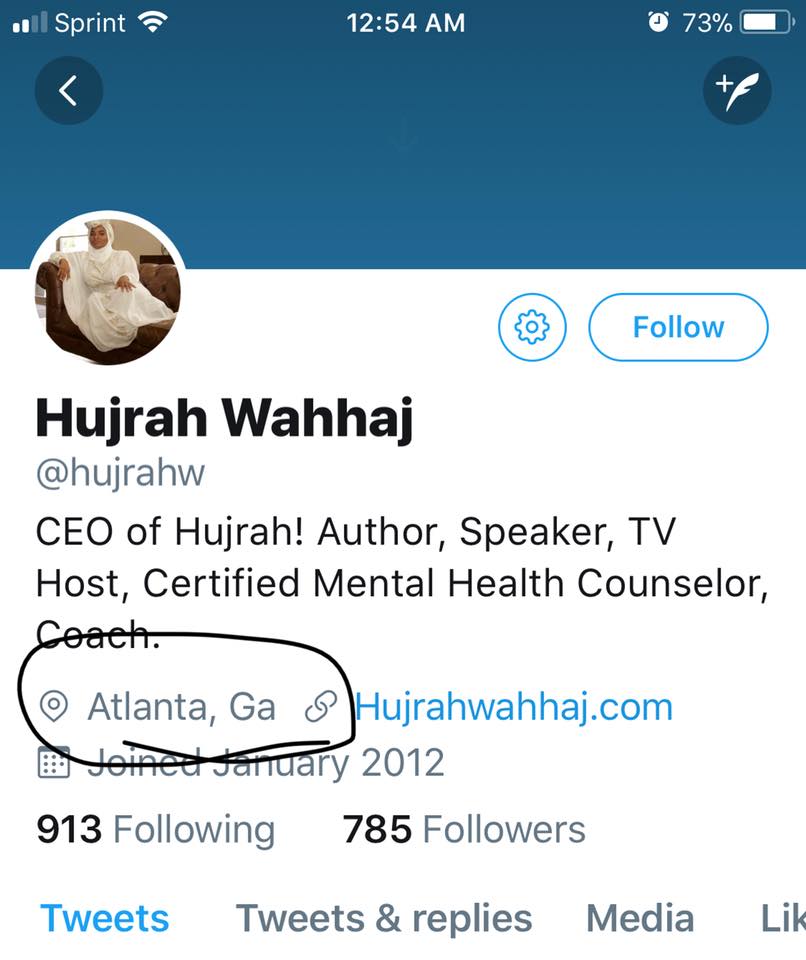
Task: Compose a new tweet with feather icon
Action: click(x=737, y=91)
